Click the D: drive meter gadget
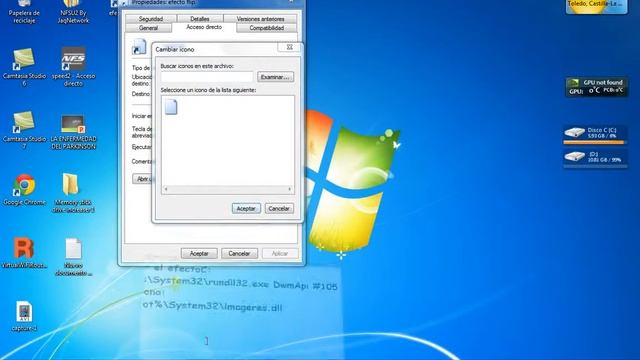The height and width of the screenshot is (360, 640). [595, 158]
